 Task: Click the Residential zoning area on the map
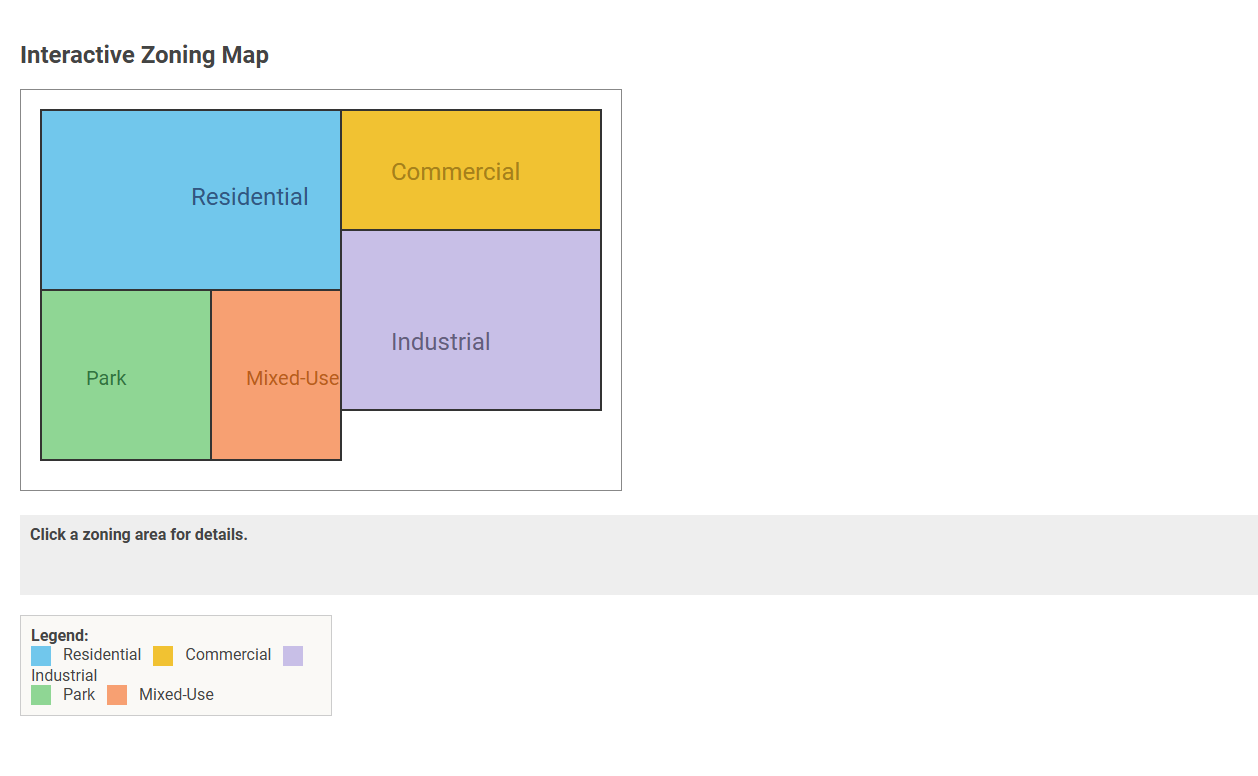190,197
